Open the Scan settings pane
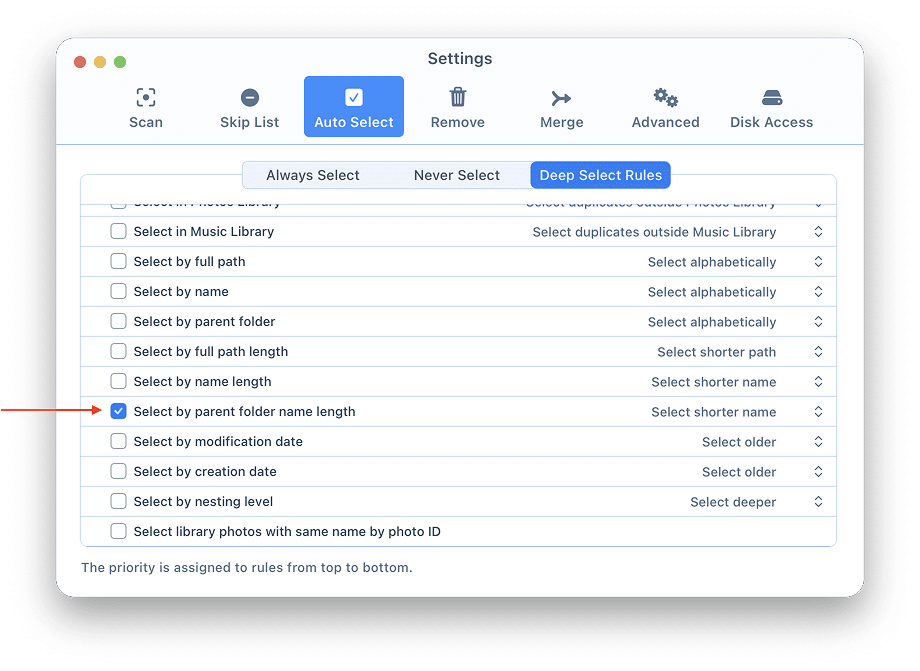This screenshot has width=920, height=671. (x=146, y=107)
